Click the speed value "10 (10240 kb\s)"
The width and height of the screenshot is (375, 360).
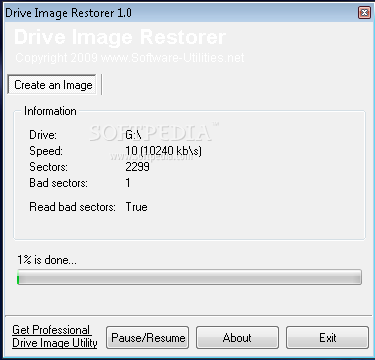pyautogui.click(x=163, y=151)
